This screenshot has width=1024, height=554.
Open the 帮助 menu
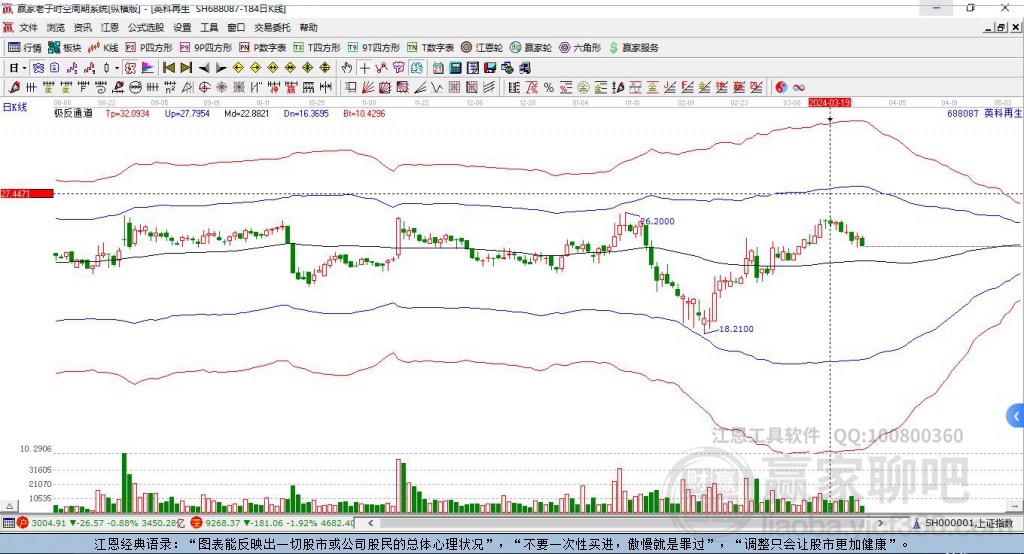coord(308,27)
